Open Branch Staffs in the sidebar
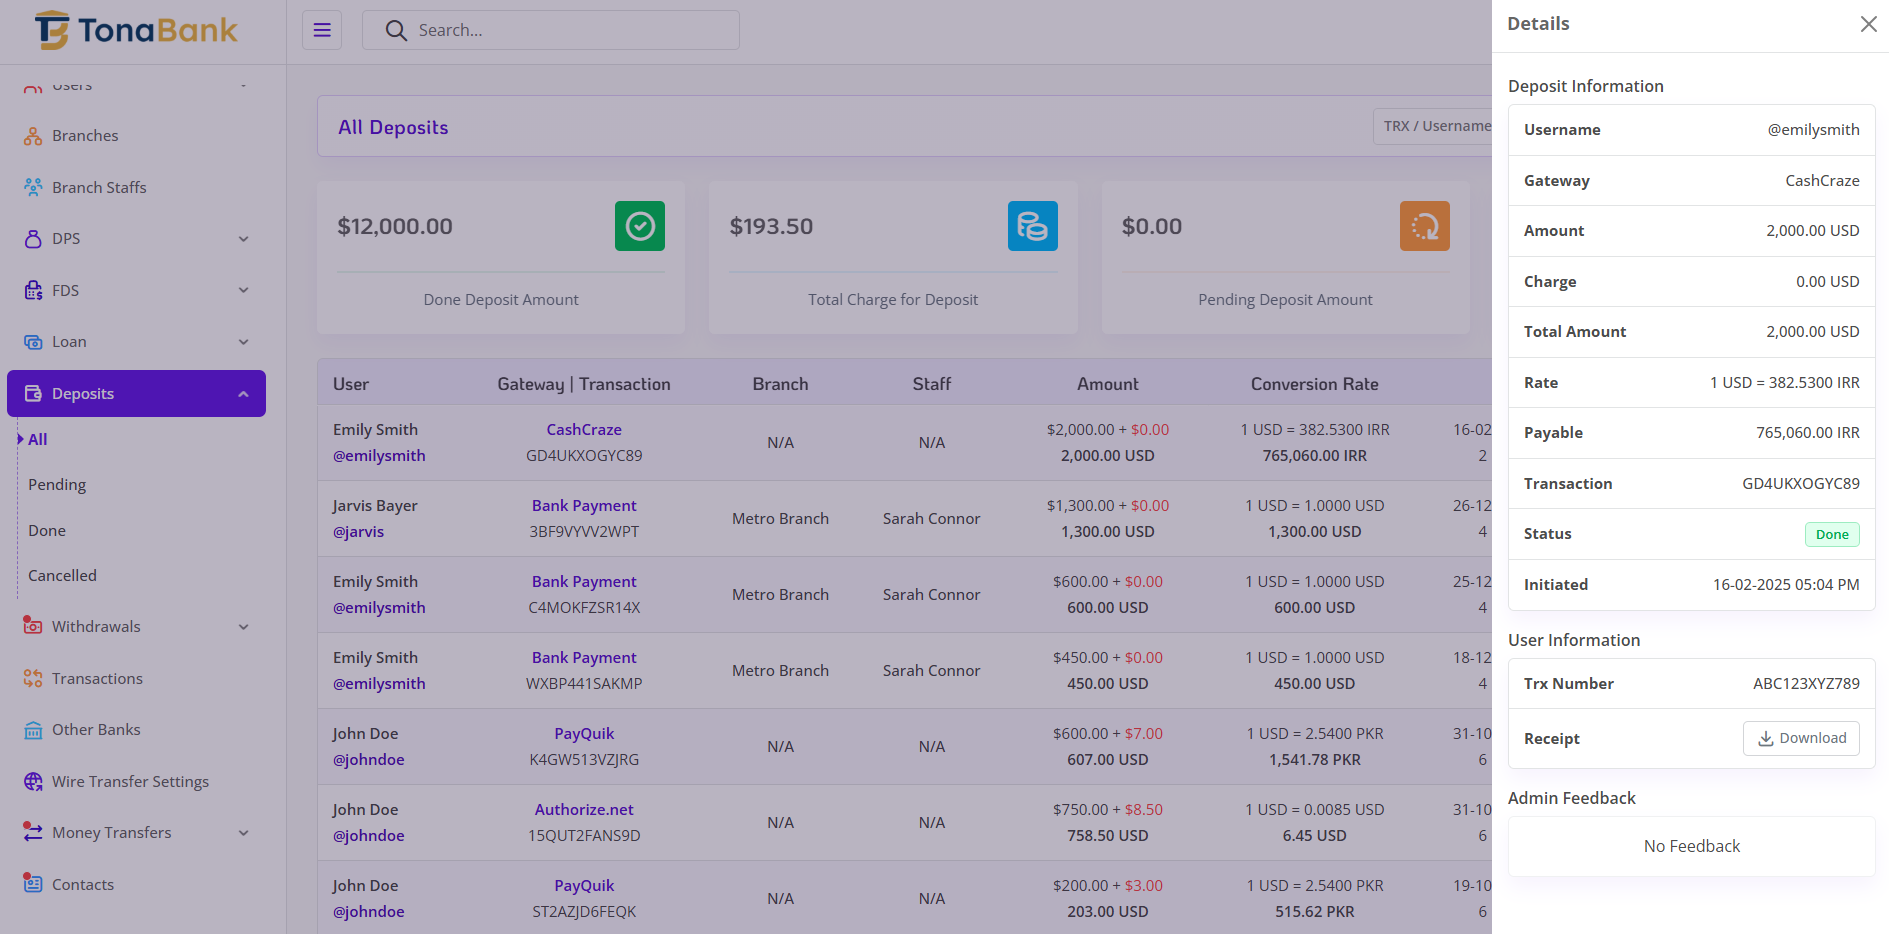This screenshot has height=934, width=1889. point(99,188)
